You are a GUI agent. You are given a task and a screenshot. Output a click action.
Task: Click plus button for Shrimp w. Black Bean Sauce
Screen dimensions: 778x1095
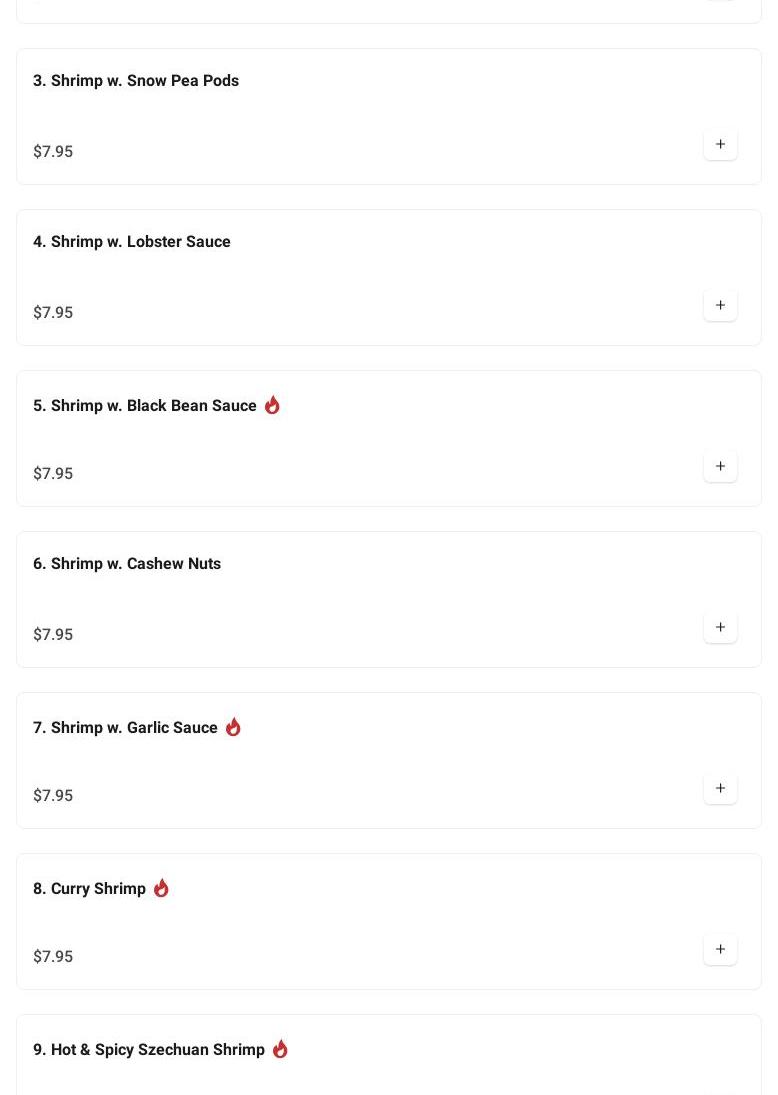pyautogui.click(x=720, y=467)
